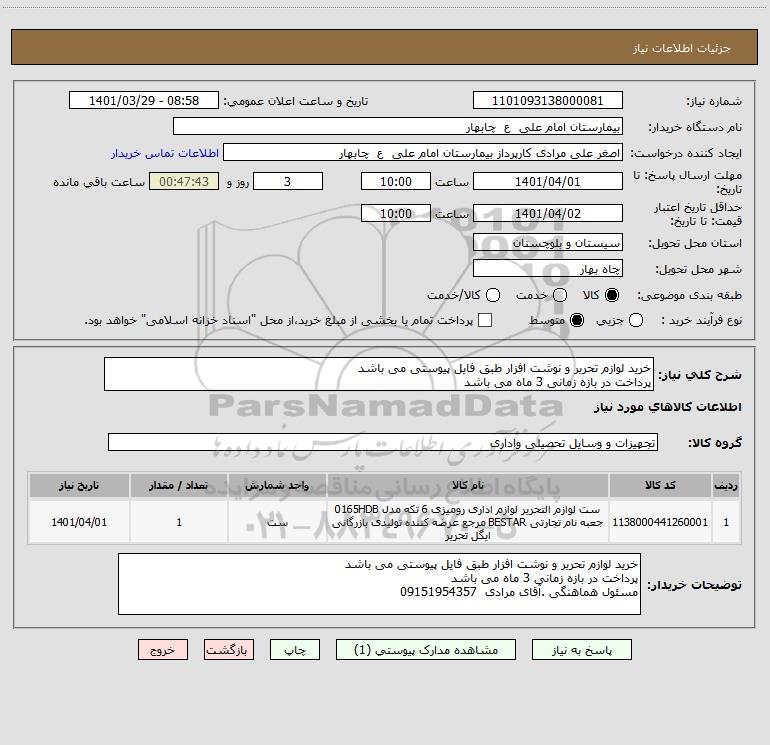770x745 pixels.
Task: Click the توضیحات خریدار text area
Action: (379, 584)
